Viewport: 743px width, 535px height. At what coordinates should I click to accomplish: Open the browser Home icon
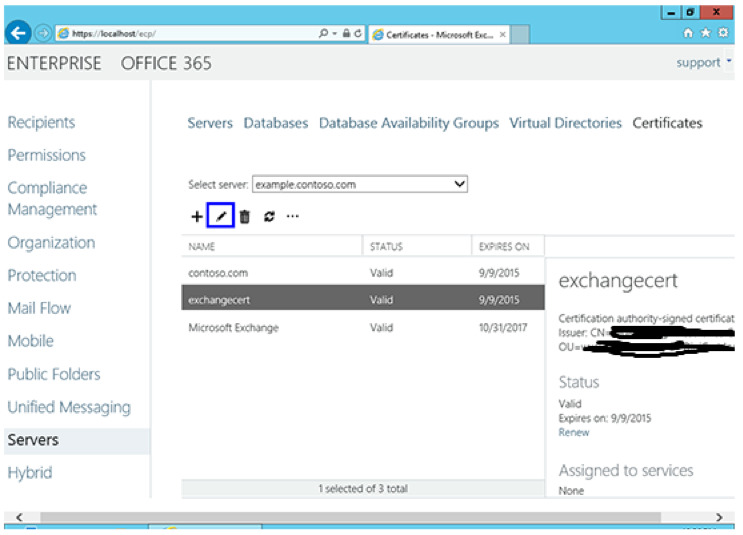[x=688, y=33]
